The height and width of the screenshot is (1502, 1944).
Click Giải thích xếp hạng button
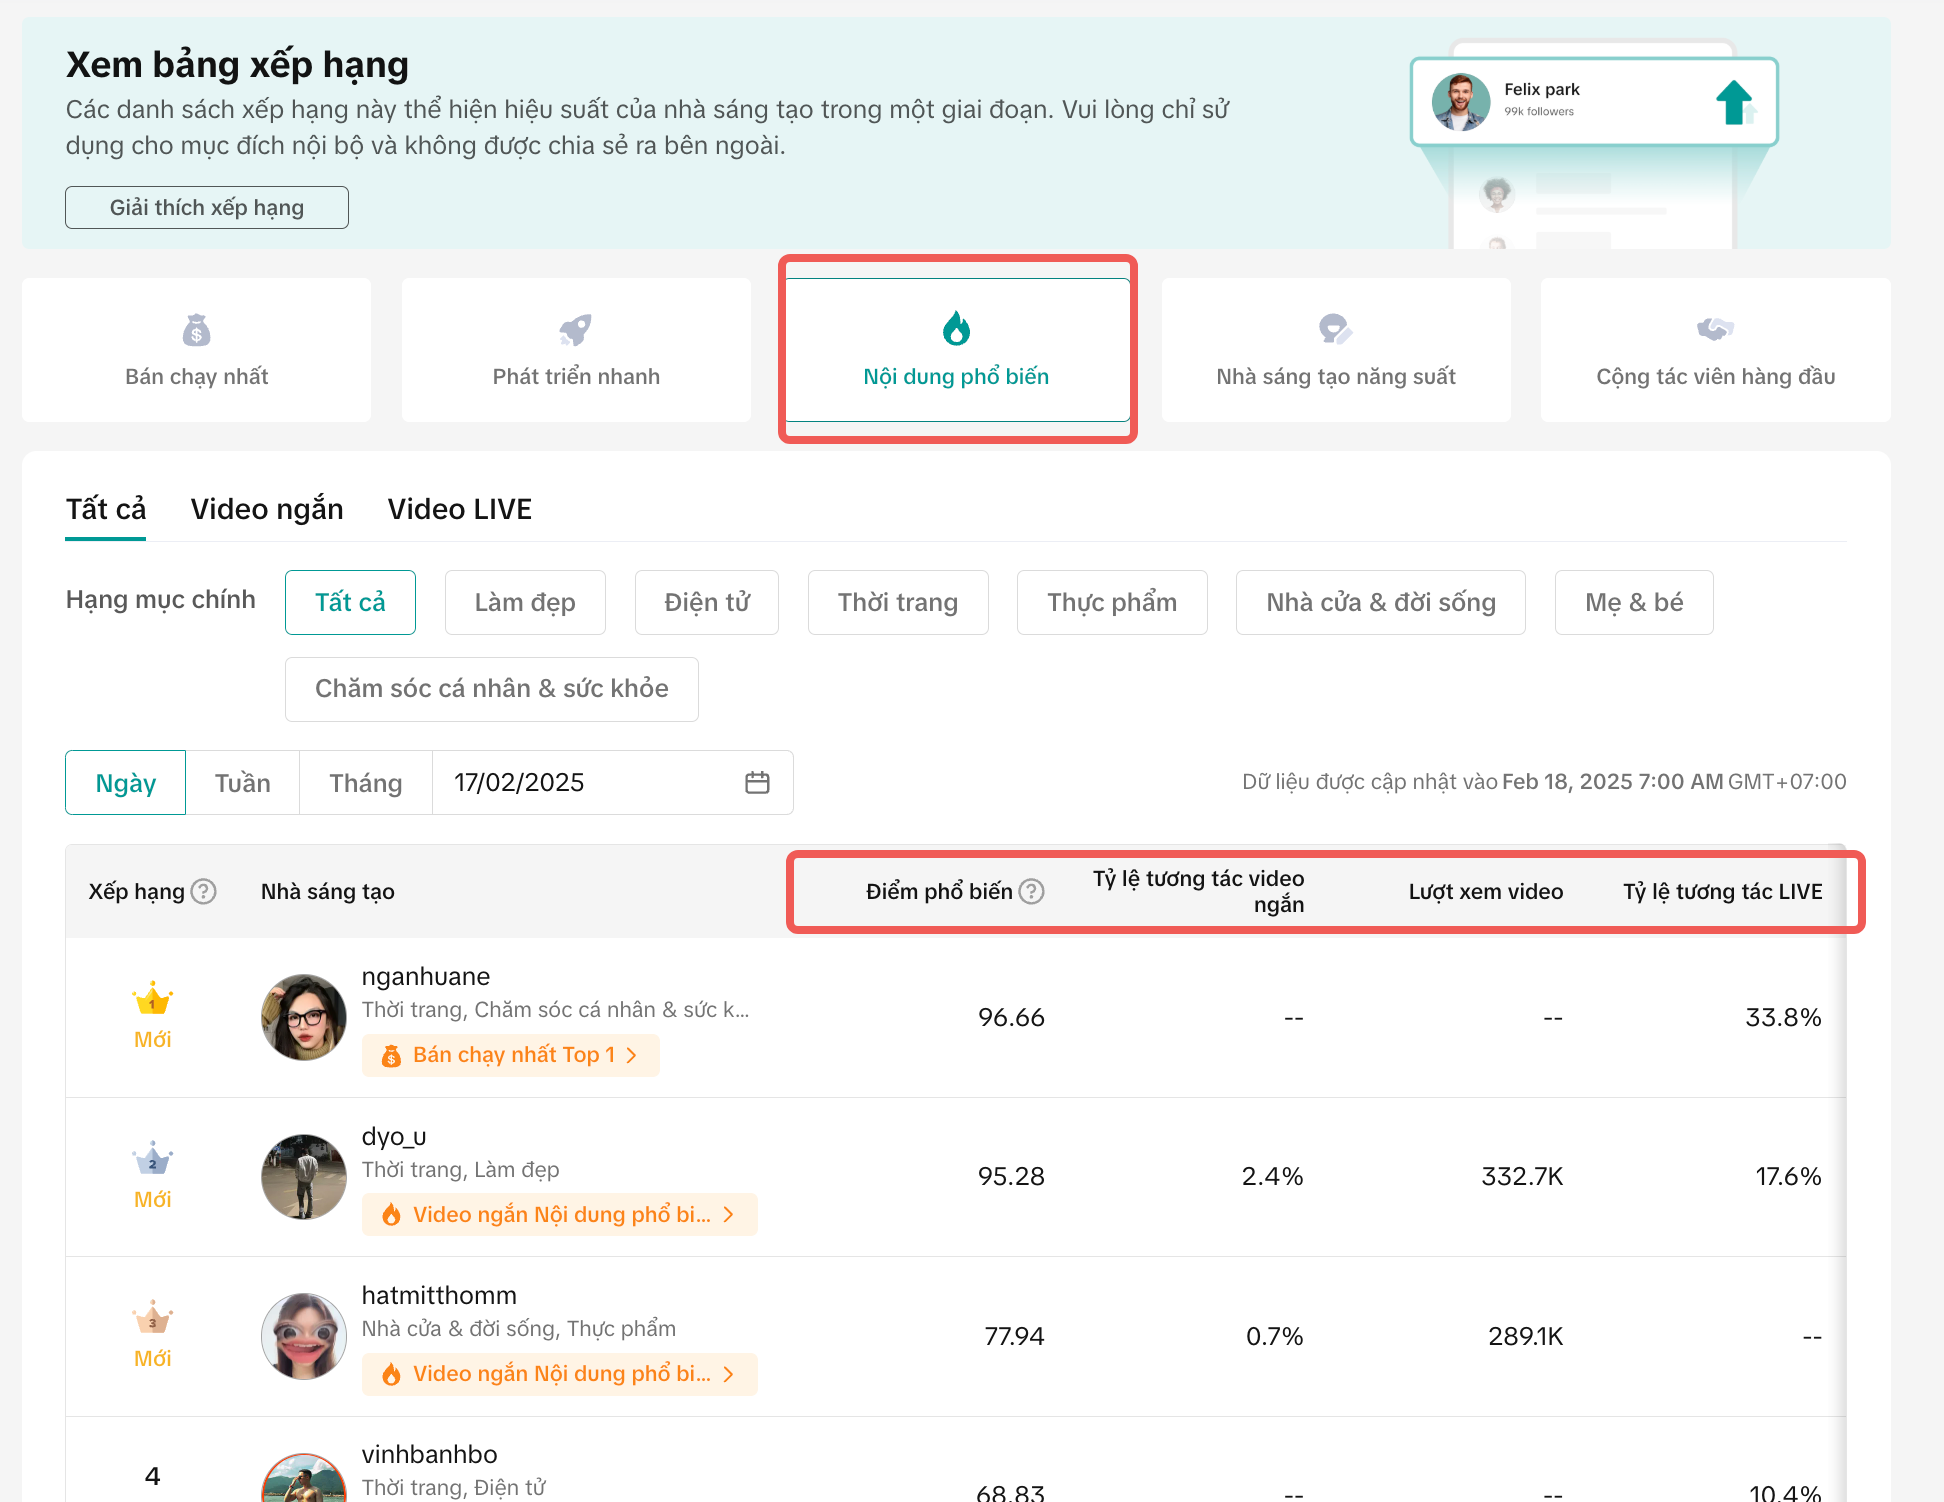207,207
